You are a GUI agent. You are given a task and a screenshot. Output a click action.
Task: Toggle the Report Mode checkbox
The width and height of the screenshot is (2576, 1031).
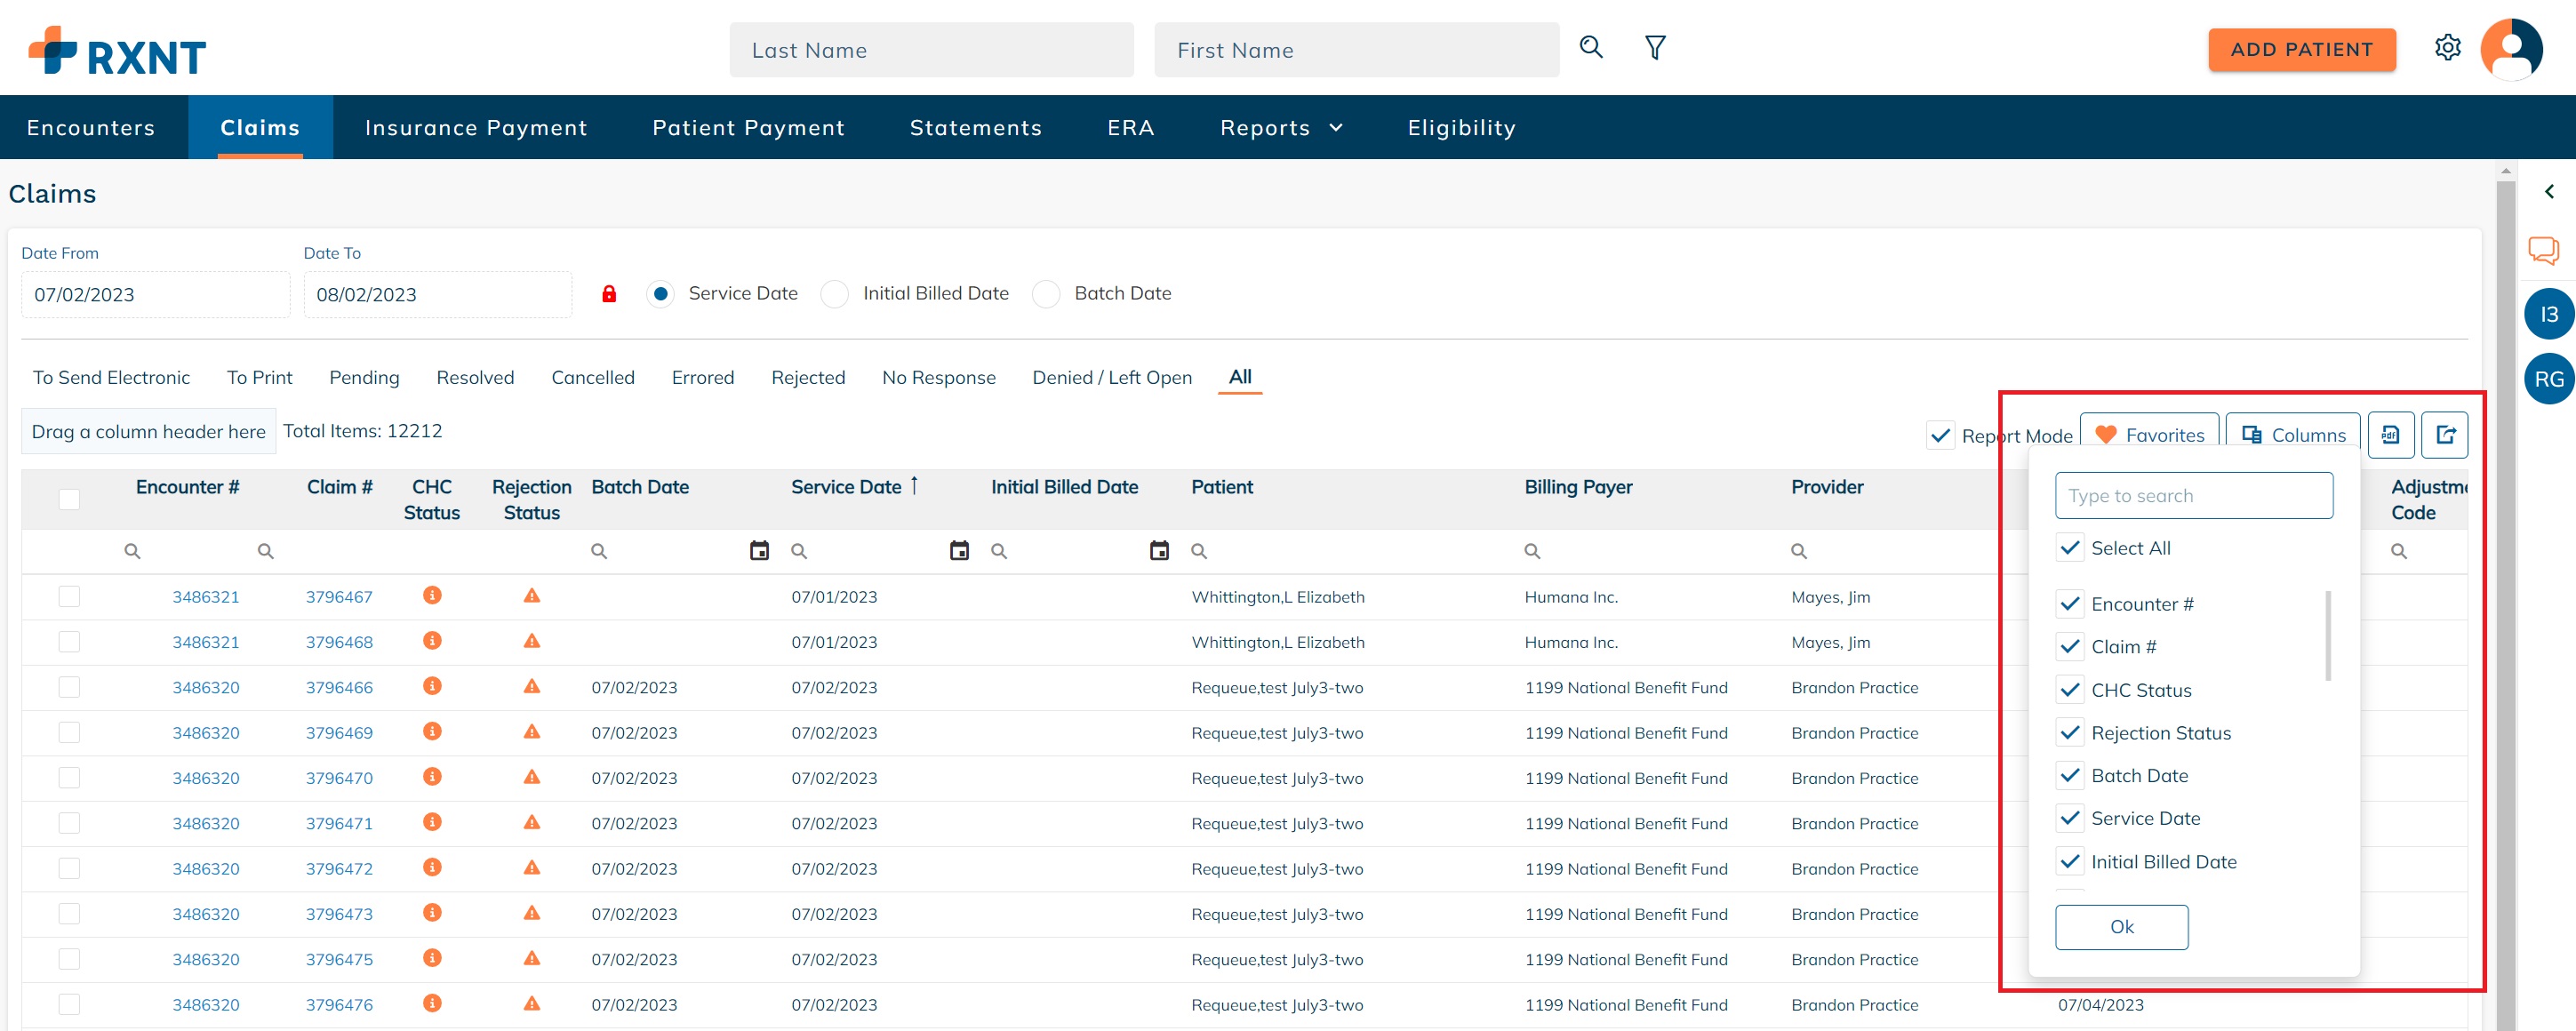[1940, 436]
